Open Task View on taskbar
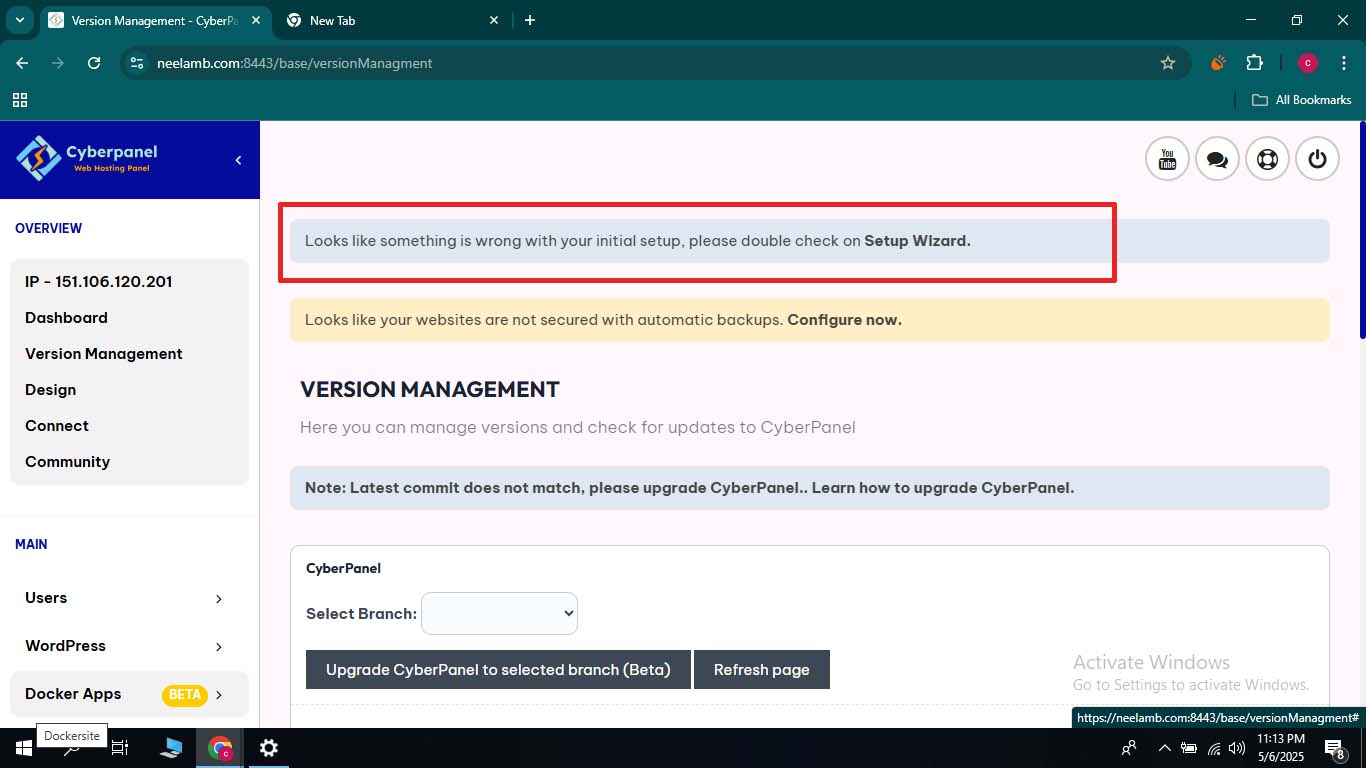Viewport: 1366px width, 768px height. coord(120,748)
